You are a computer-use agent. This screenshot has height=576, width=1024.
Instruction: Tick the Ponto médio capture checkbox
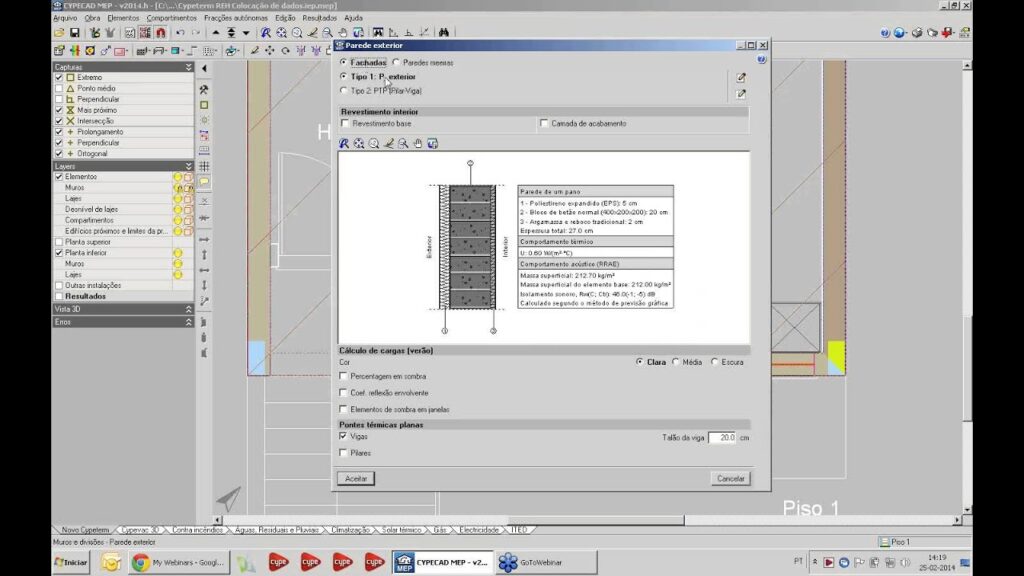59,88
